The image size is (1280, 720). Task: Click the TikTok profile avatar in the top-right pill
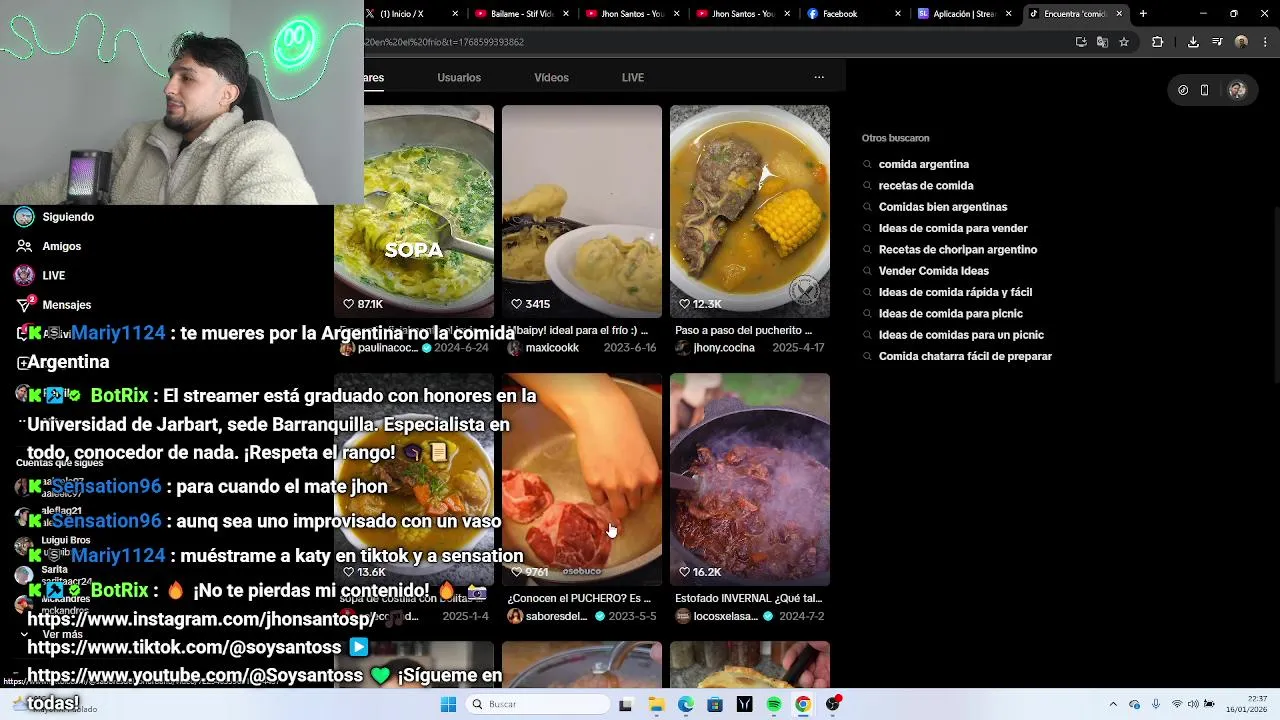(x=1237, y=90)
